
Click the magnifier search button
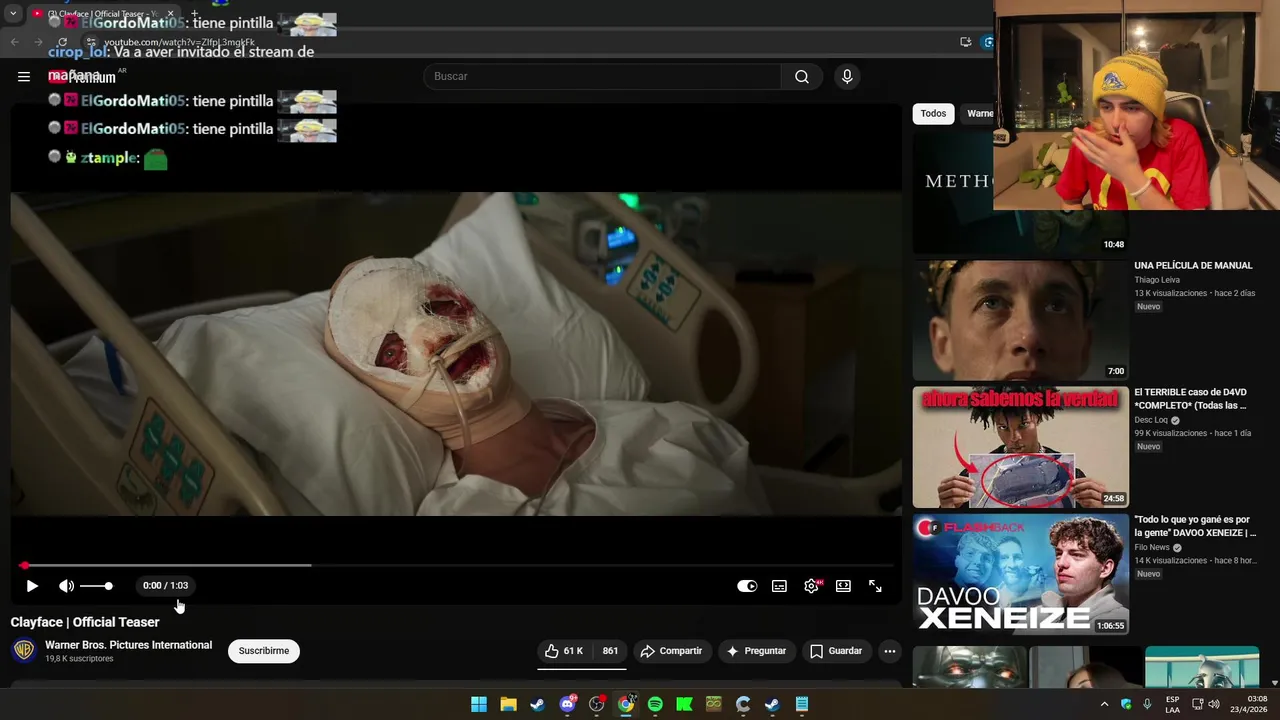802,76
